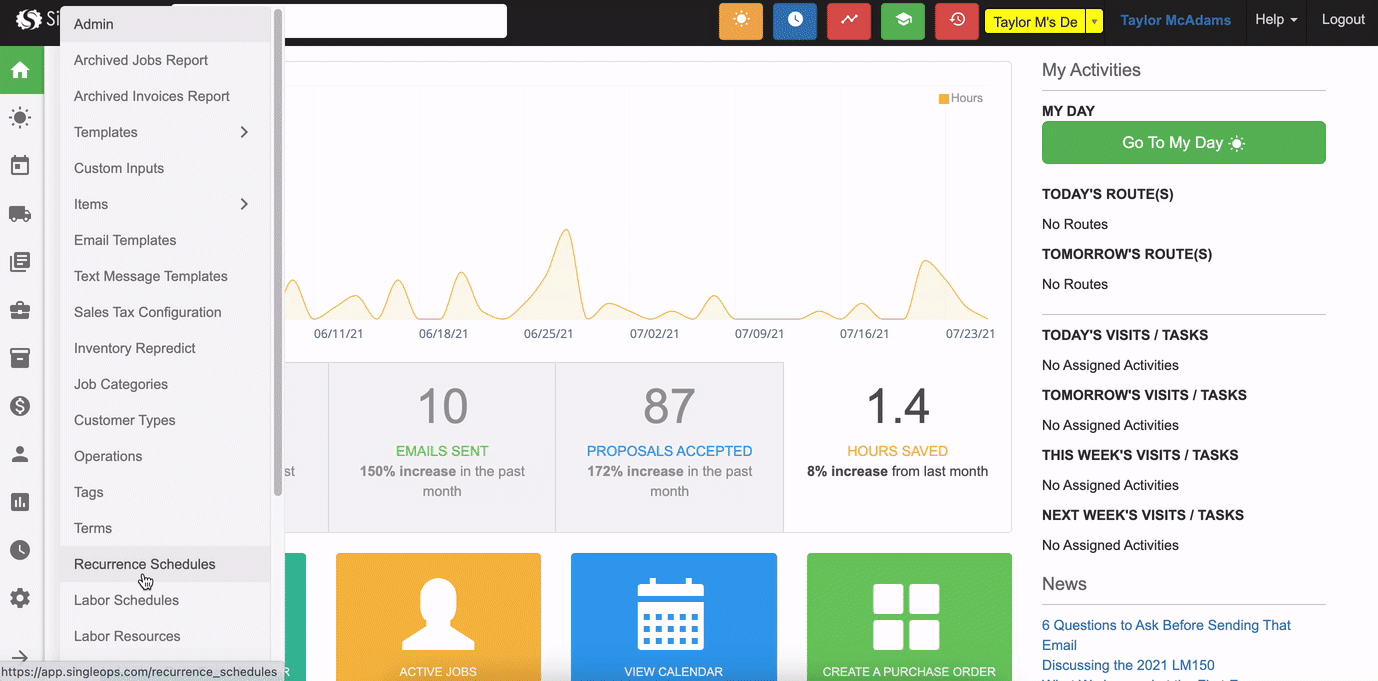Image resolution: width=1378 pixels, height=681 pixels.
Task: Click the dollar sign icon in the sidebar
Action: coord(20,406)
